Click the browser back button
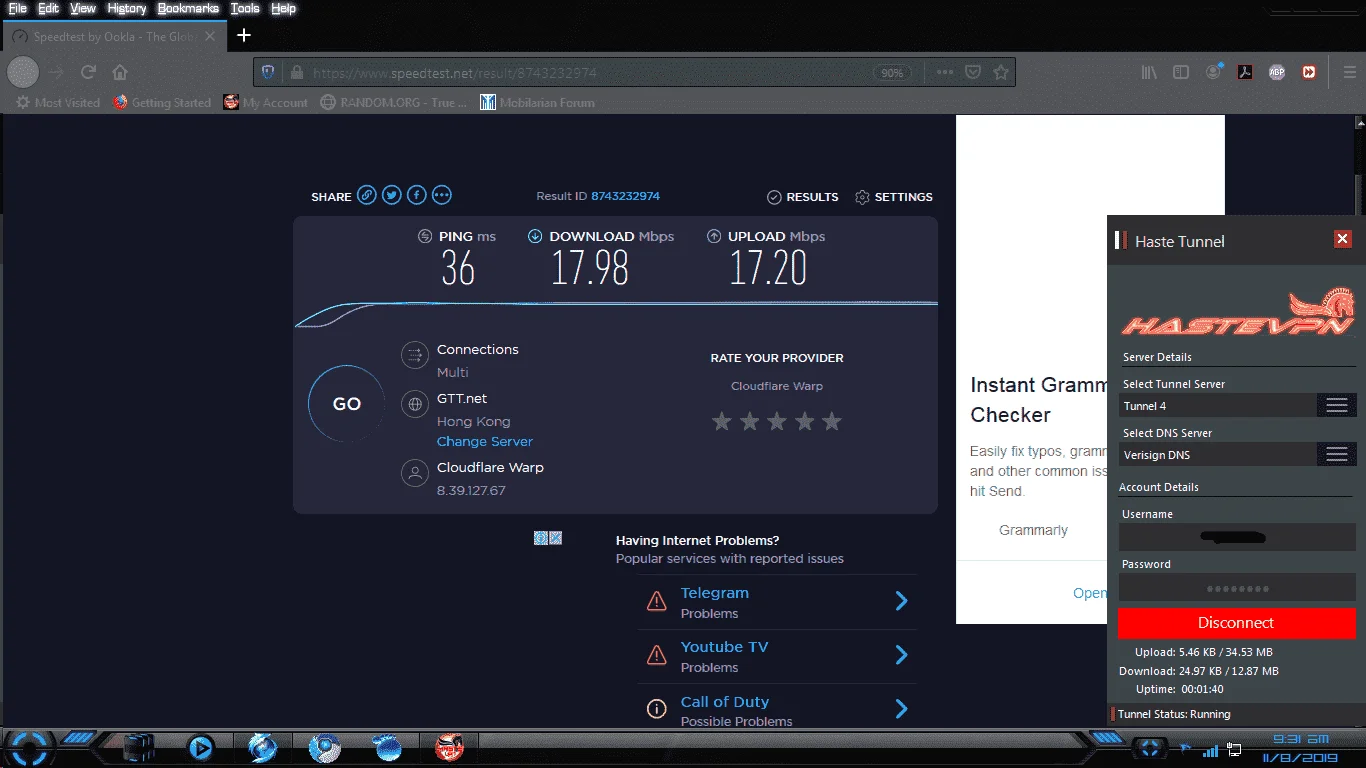 (x=23, y=72)
